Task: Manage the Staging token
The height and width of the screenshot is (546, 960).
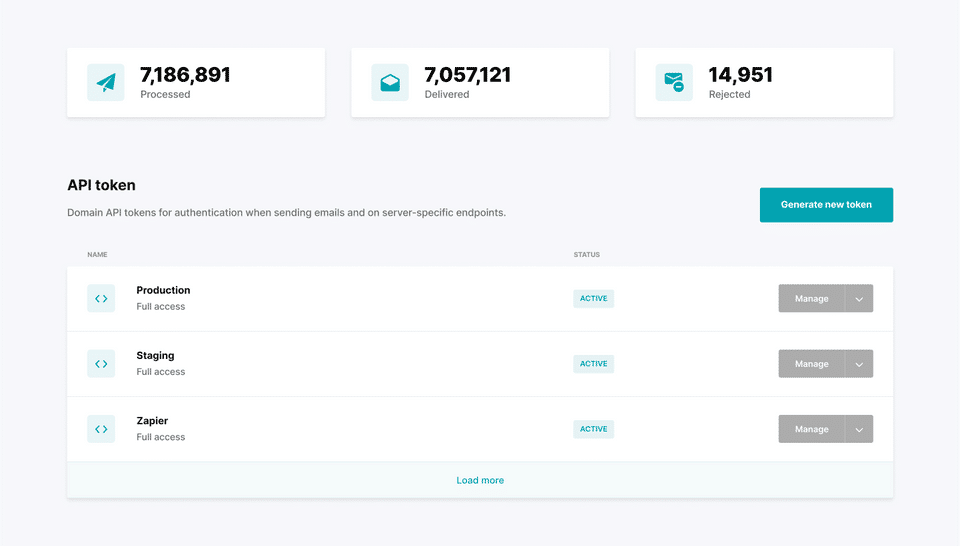Action: pos(812,364)
